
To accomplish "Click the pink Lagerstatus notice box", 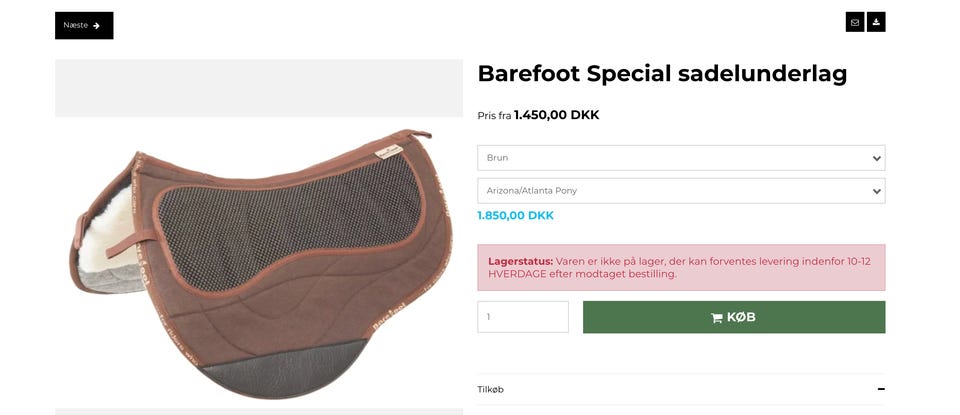I will tap(680, 267).
